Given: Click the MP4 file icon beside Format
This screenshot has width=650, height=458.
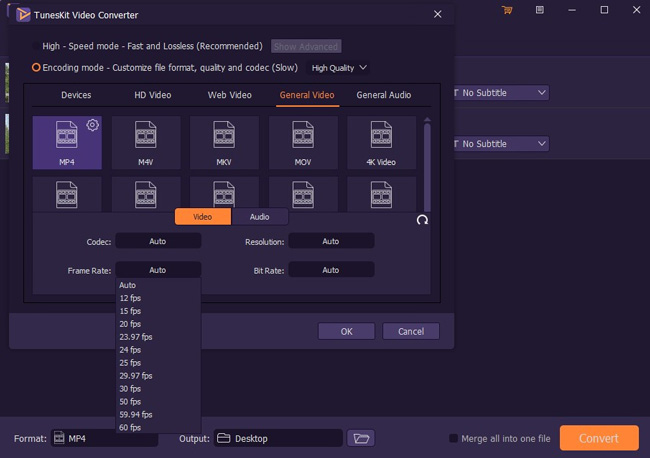Looking at the screenshot, I should (60, 438).
